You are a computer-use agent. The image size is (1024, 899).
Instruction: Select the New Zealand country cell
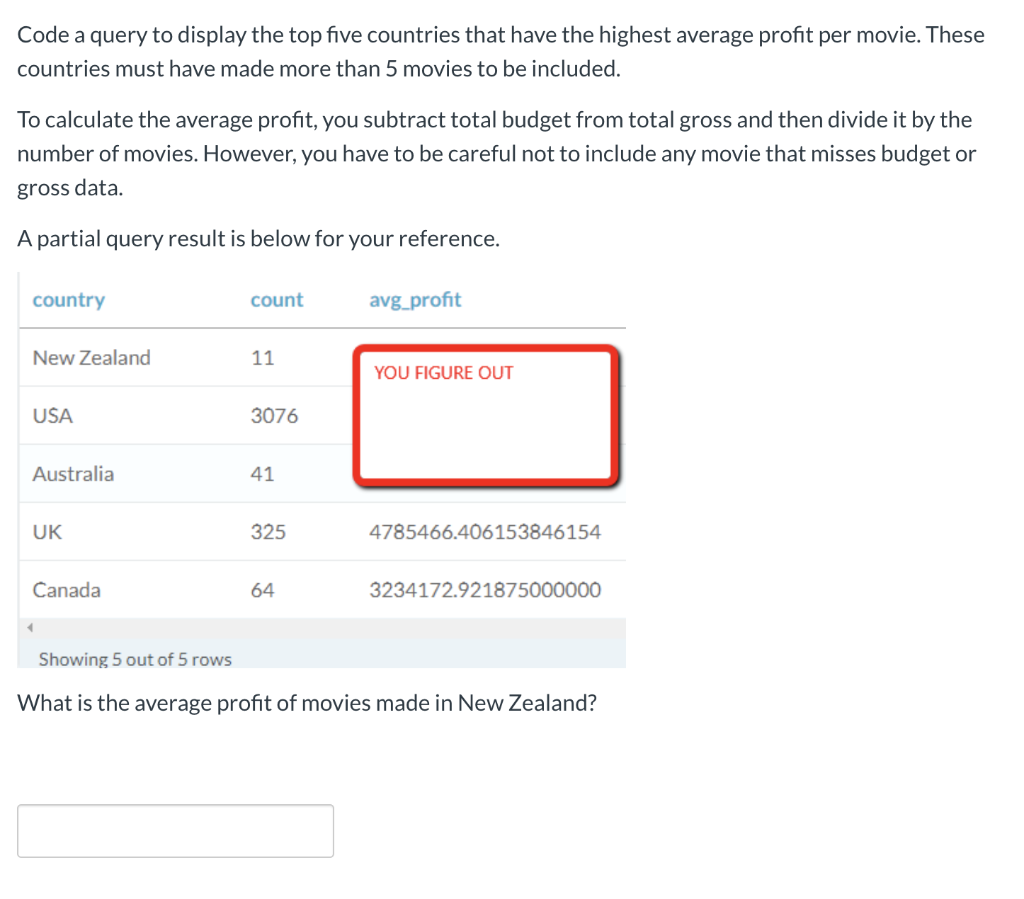[x=91, y=358]
